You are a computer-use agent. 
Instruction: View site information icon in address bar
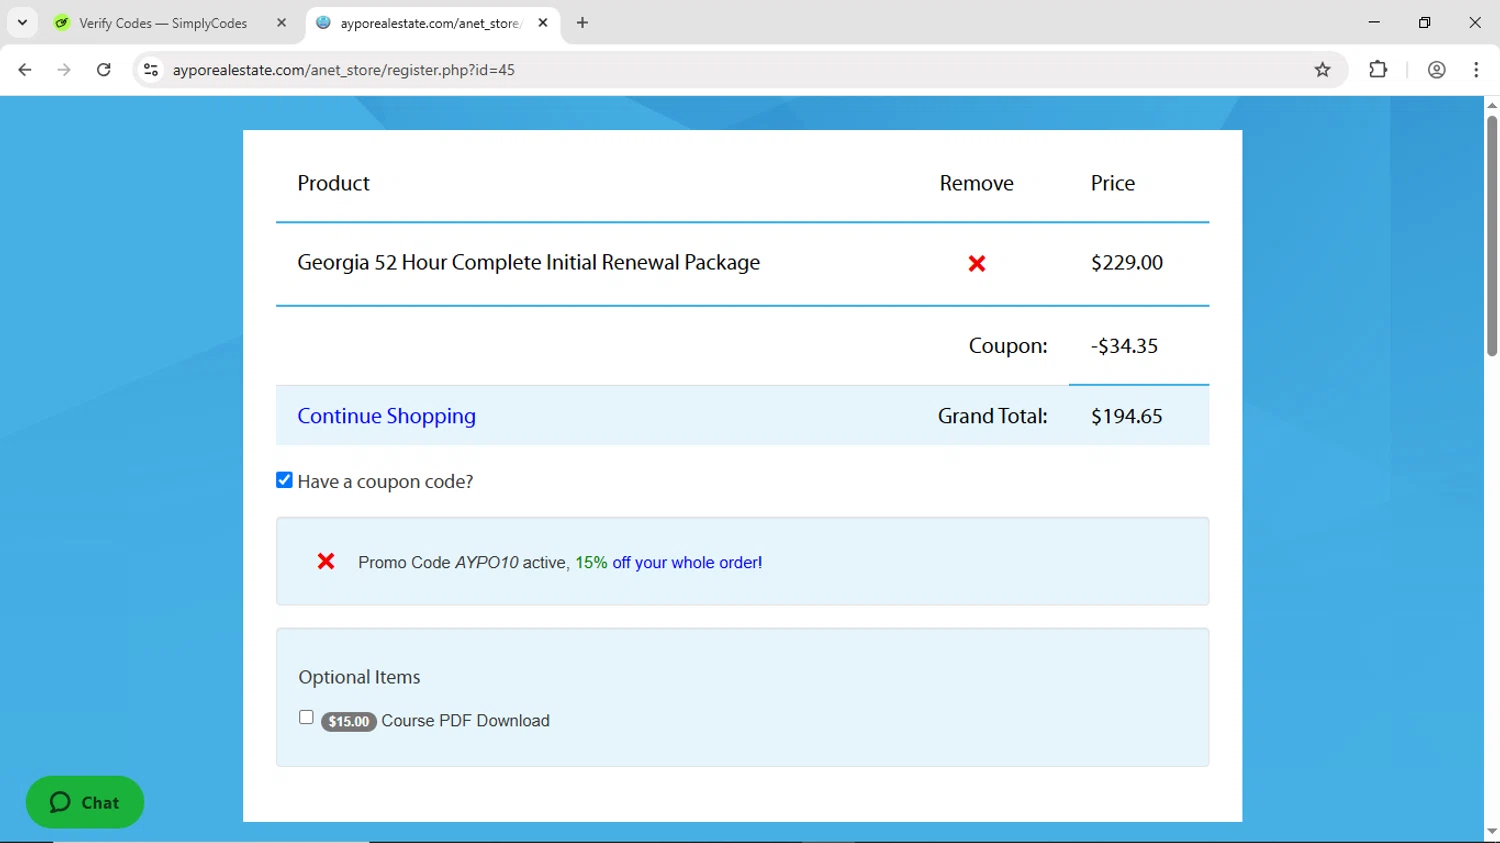tap(151, 70)
